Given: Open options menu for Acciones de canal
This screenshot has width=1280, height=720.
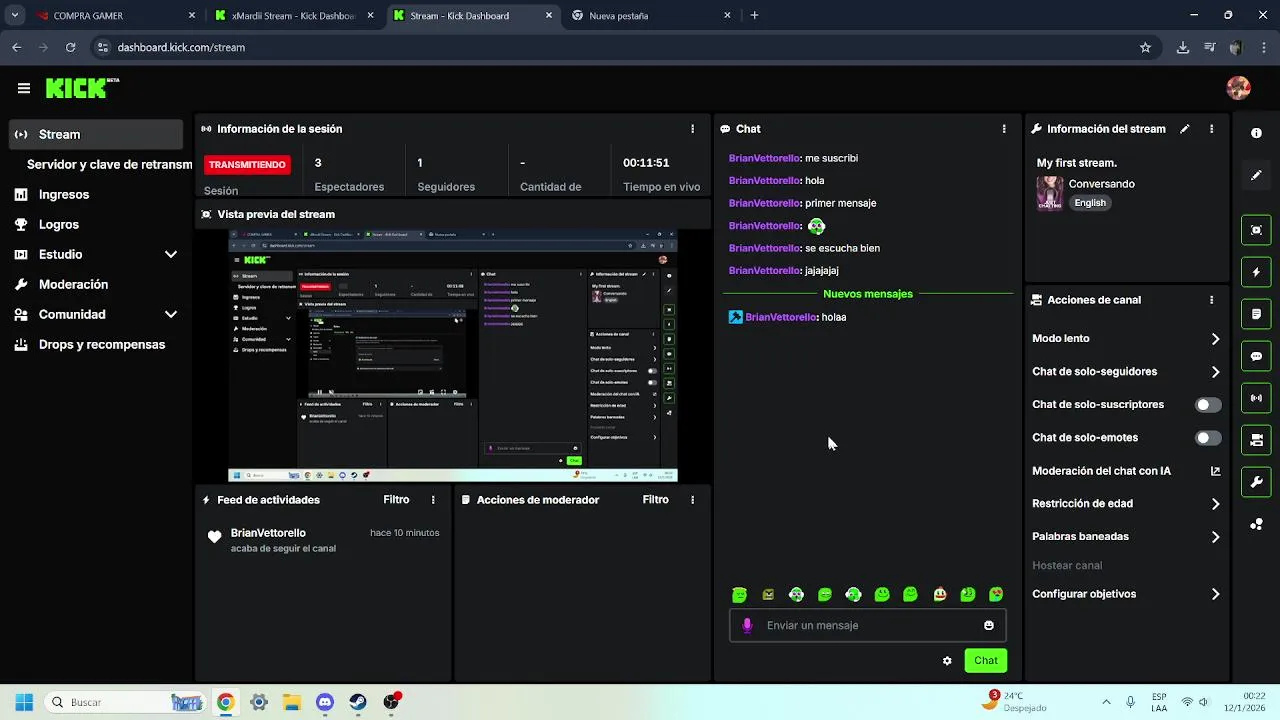Looking at the screenshot, I should click(1211, 300).
